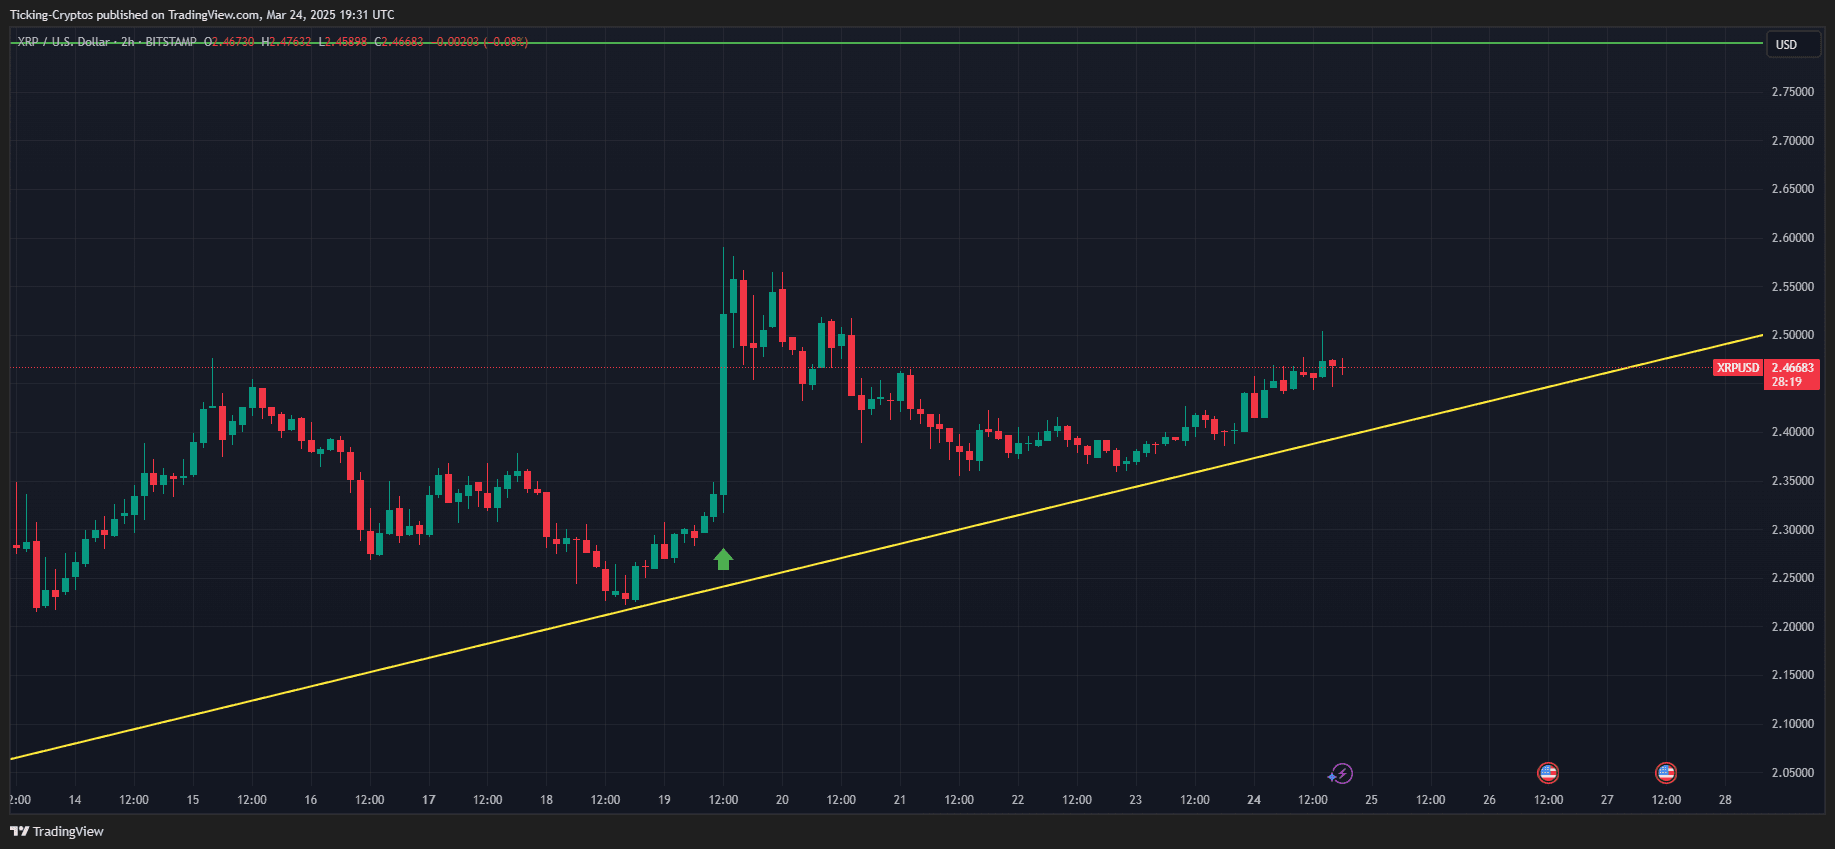Click the TradingView logo at bottom left
This screenshot has width=1835, height=849.
pos(57,831)
